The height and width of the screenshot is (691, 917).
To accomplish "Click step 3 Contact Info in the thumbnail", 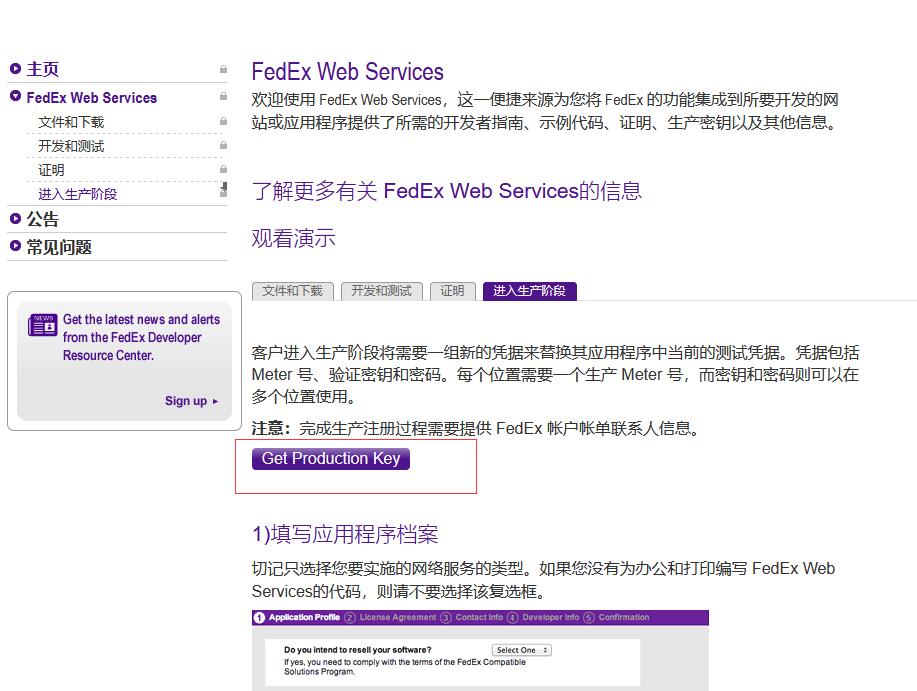I will tap(472, 617).
